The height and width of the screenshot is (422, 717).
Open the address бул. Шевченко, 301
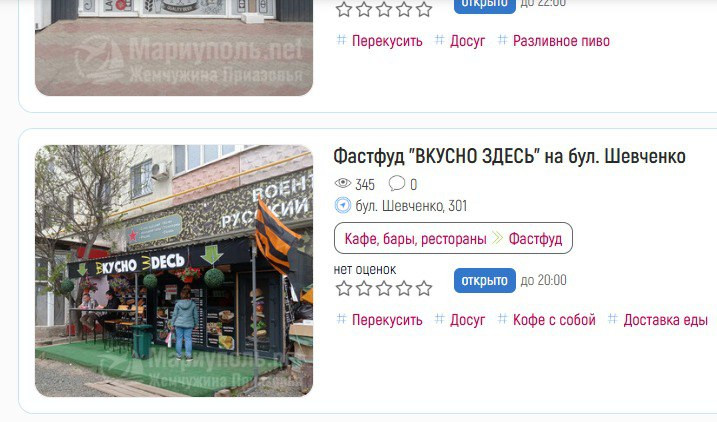tap(411, 206)
